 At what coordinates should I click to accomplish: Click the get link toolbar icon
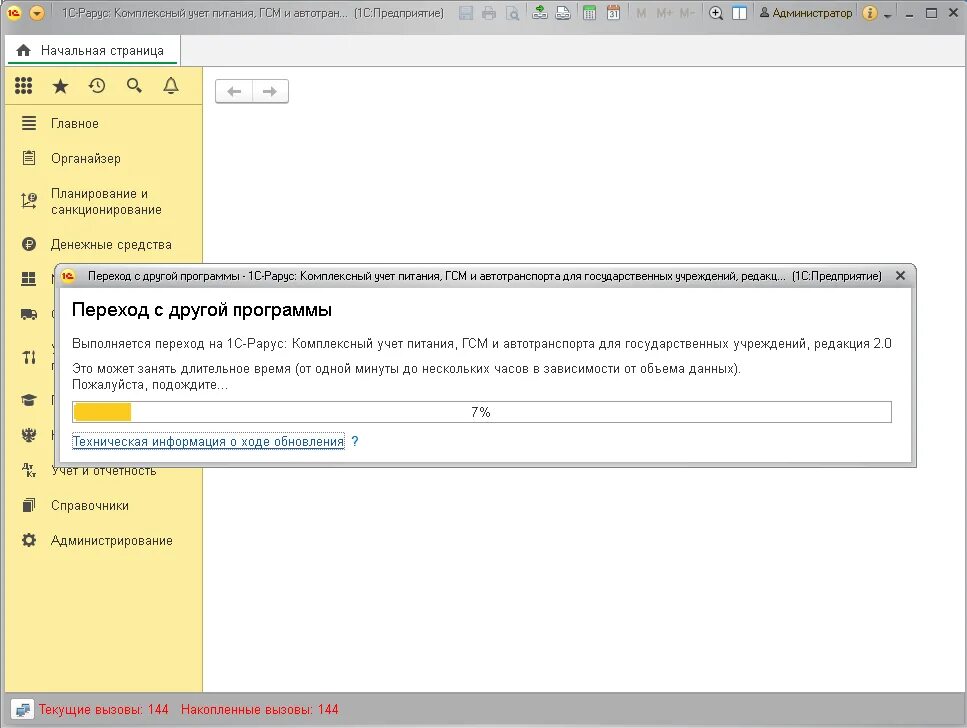tap(540, 13)
